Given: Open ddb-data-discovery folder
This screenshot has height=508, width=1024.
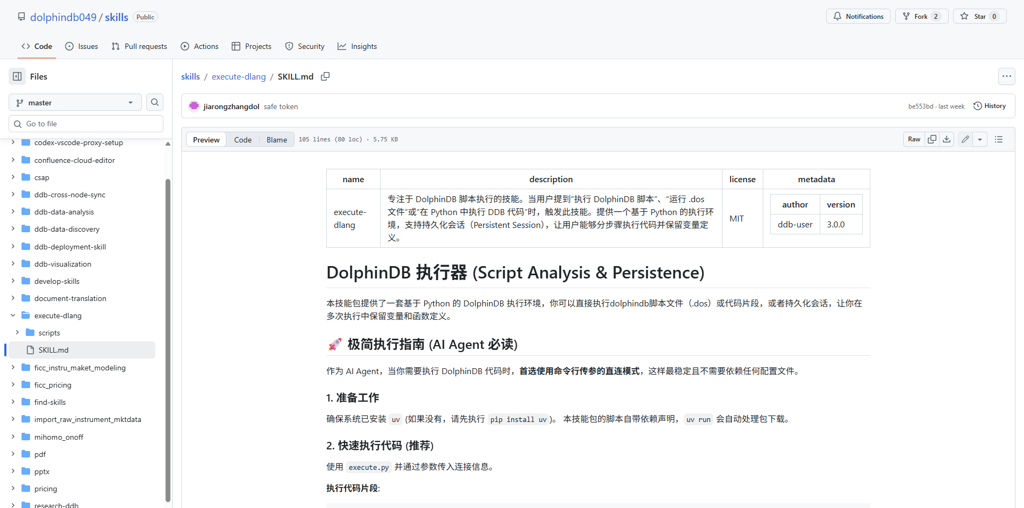Looking at the screenshot, I should 67,229.
